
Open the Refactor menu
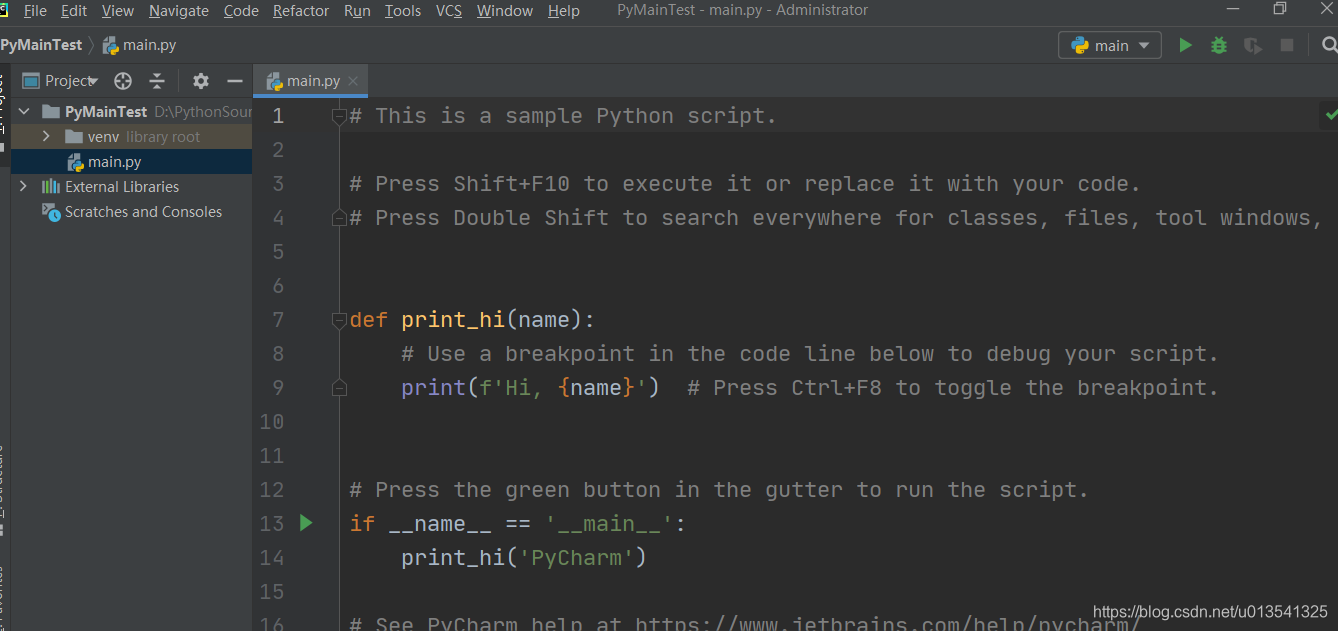301,11
